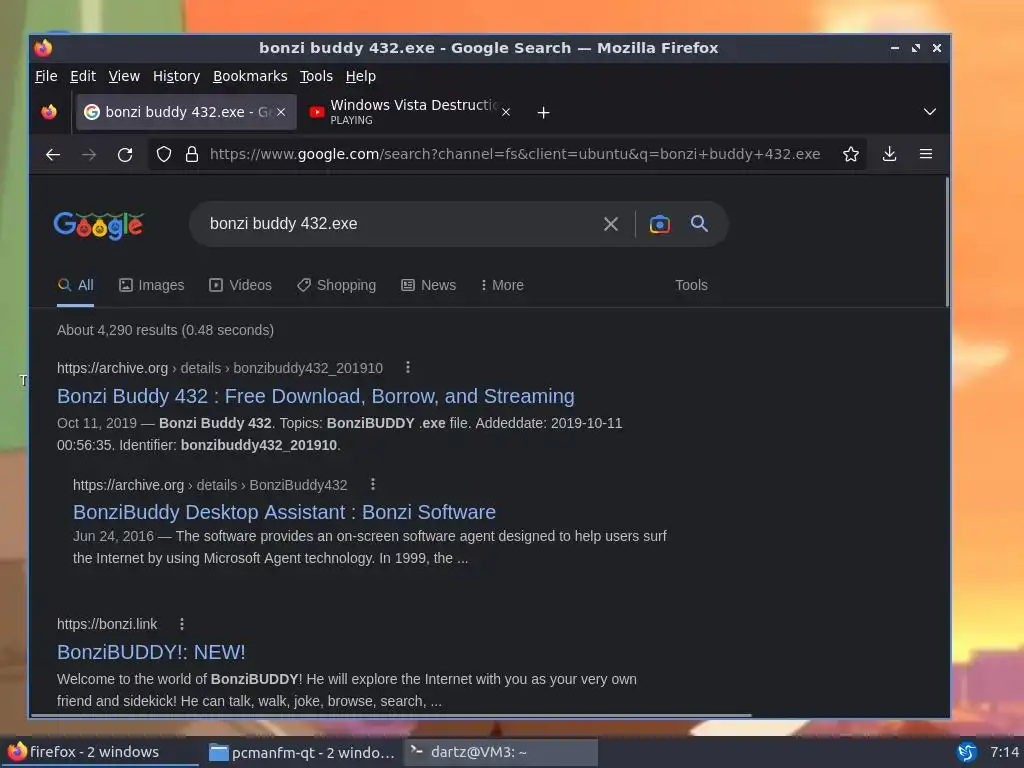Open BonziBuddy Desktop Assistant link
1024x768 pixels.
(284, 513)
